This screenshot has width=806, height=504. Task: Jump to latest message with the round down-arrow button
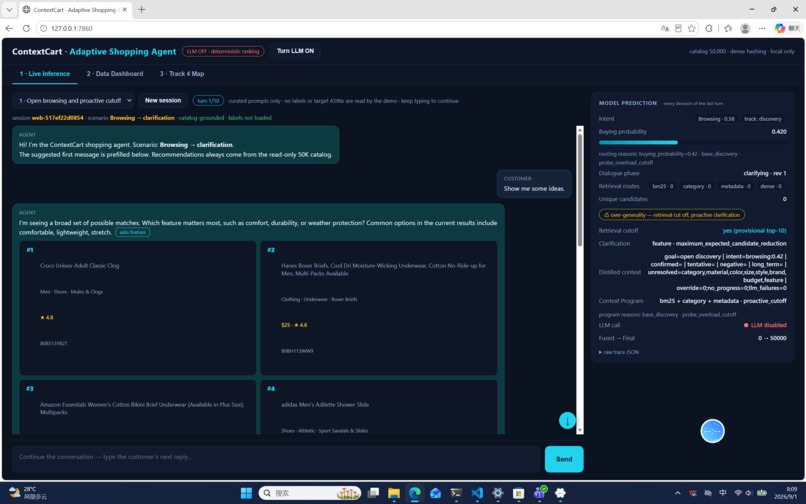click(567, 421)
